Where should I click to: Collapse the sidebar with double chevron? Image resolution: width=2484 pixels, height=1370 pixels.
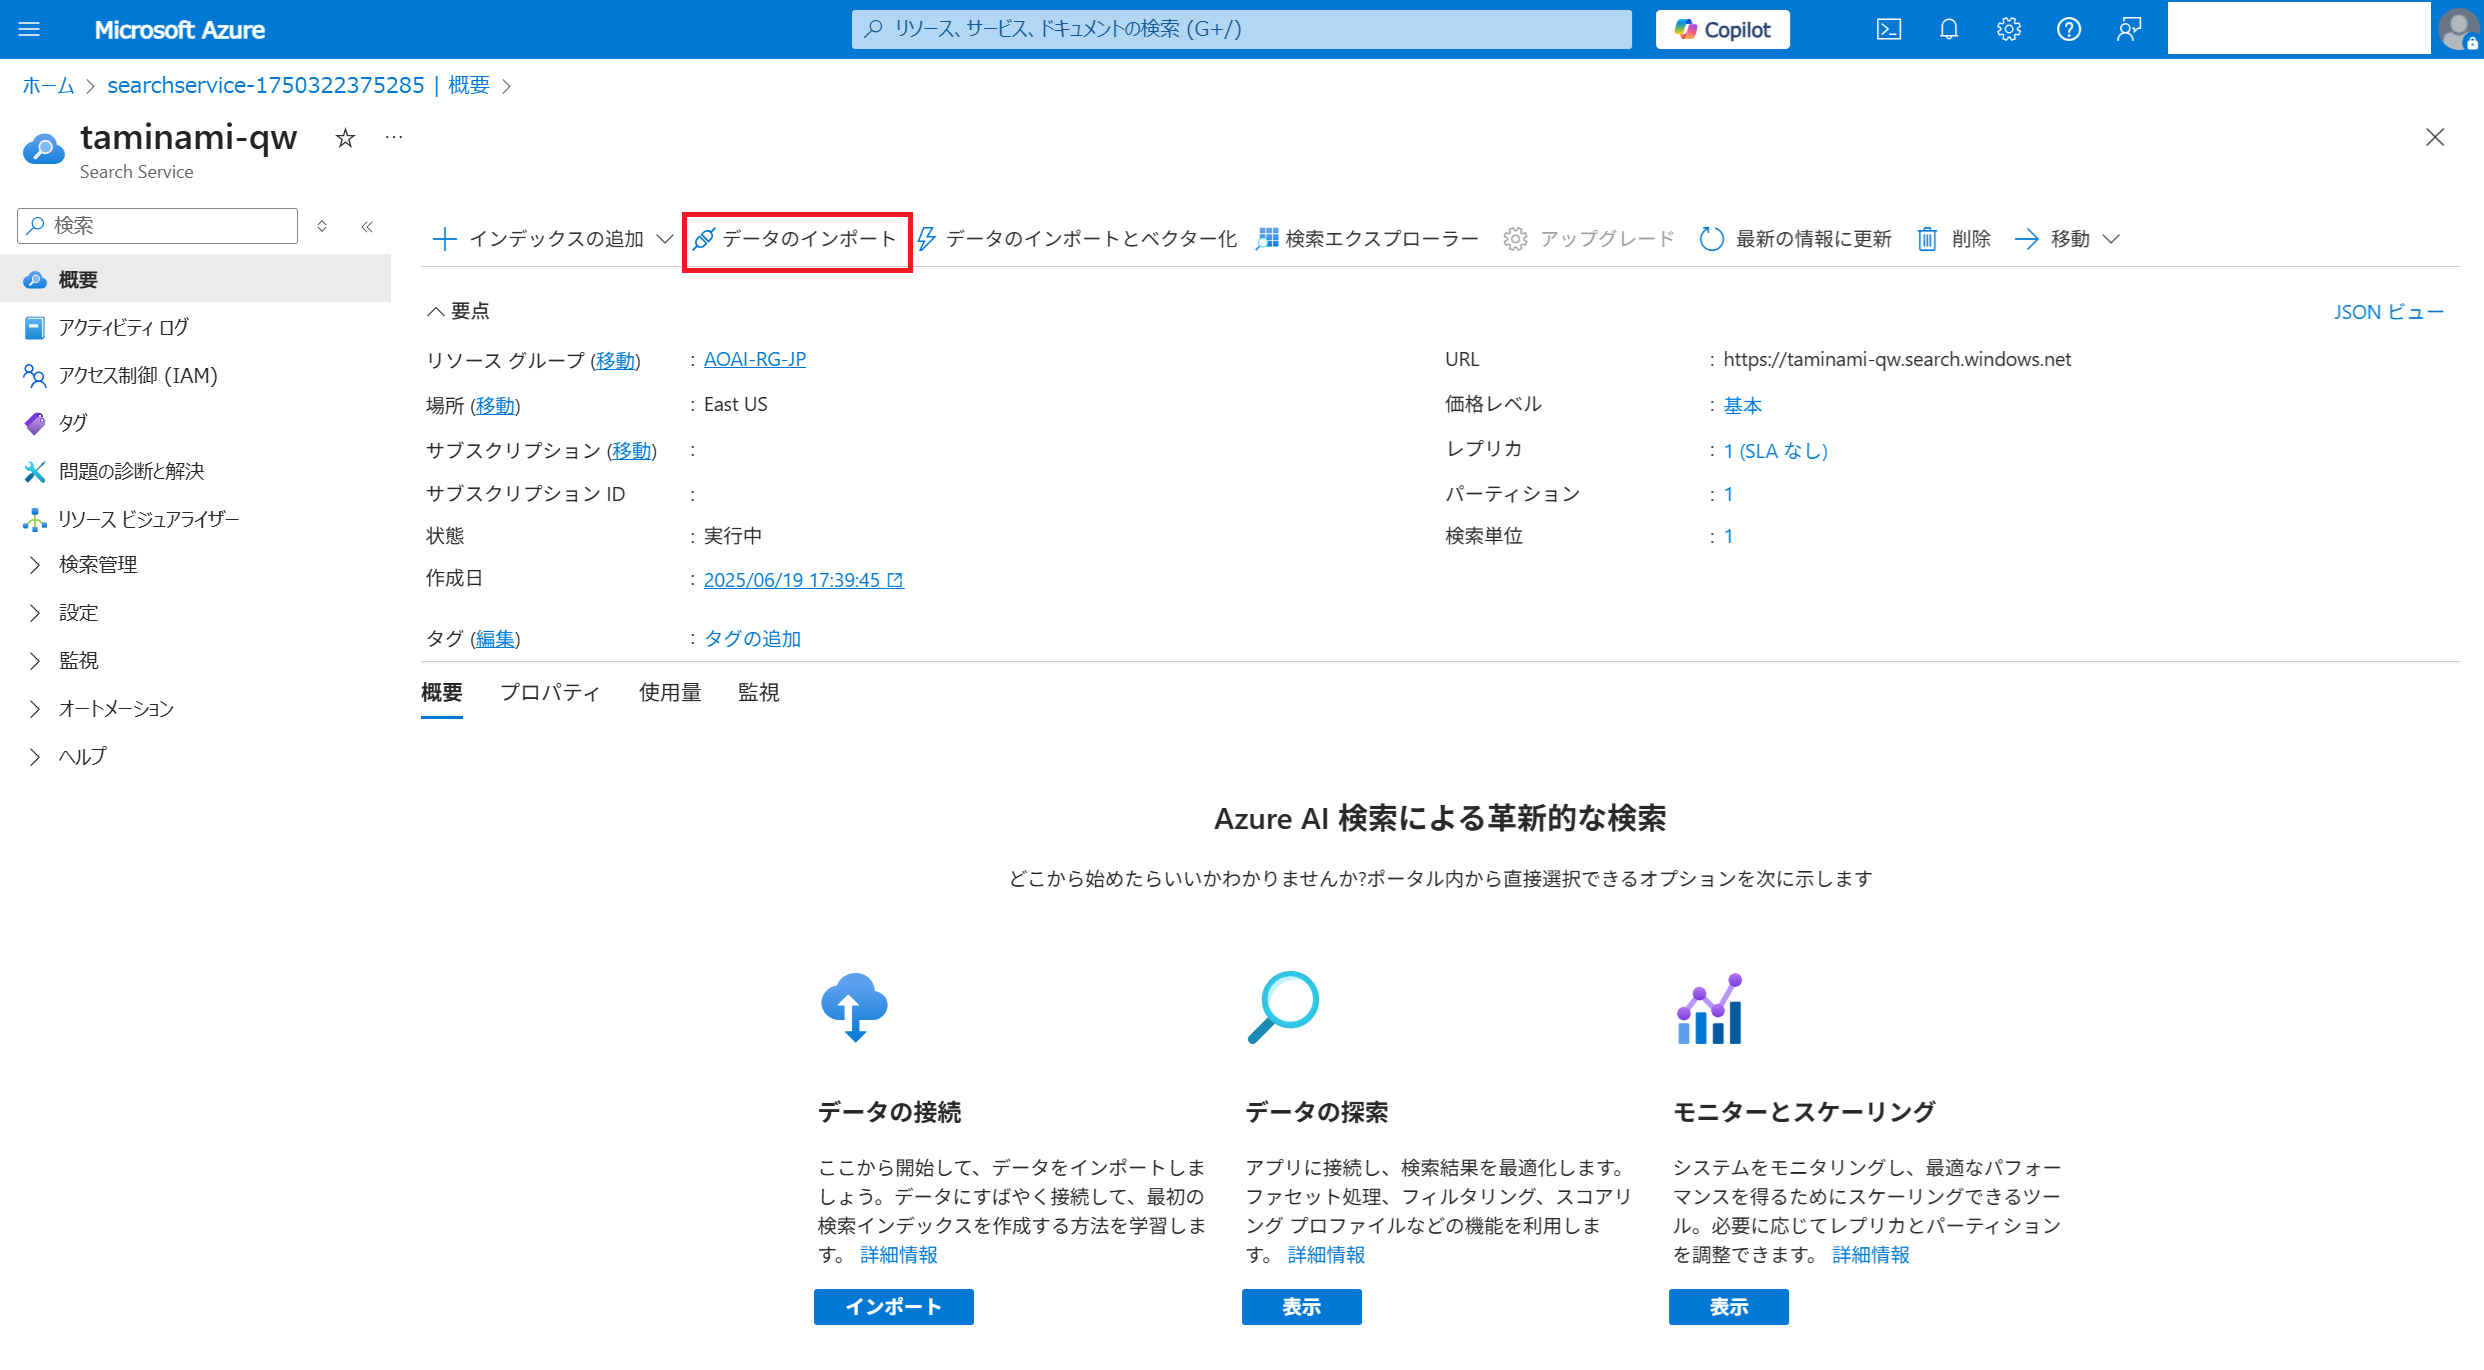[x=367, y=226]
